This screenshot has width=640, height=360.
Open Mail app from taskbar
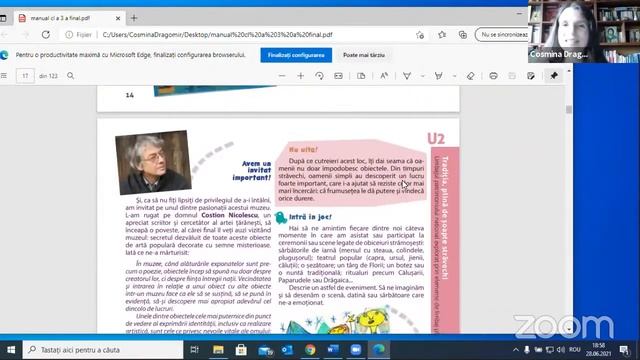pyautogui.click(x=264, y=350)
